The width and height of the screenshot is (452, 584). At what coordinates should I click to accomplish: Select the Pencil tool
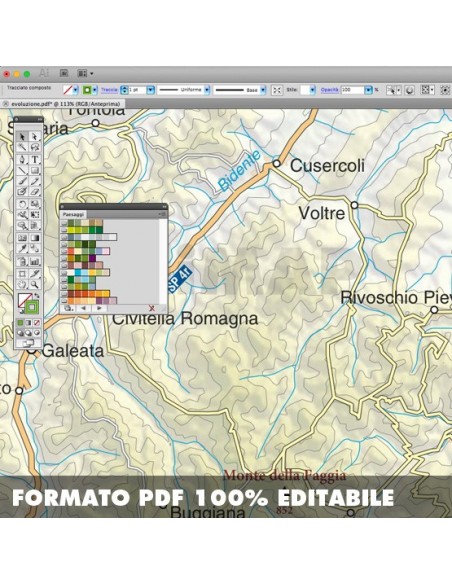[35, 181]
